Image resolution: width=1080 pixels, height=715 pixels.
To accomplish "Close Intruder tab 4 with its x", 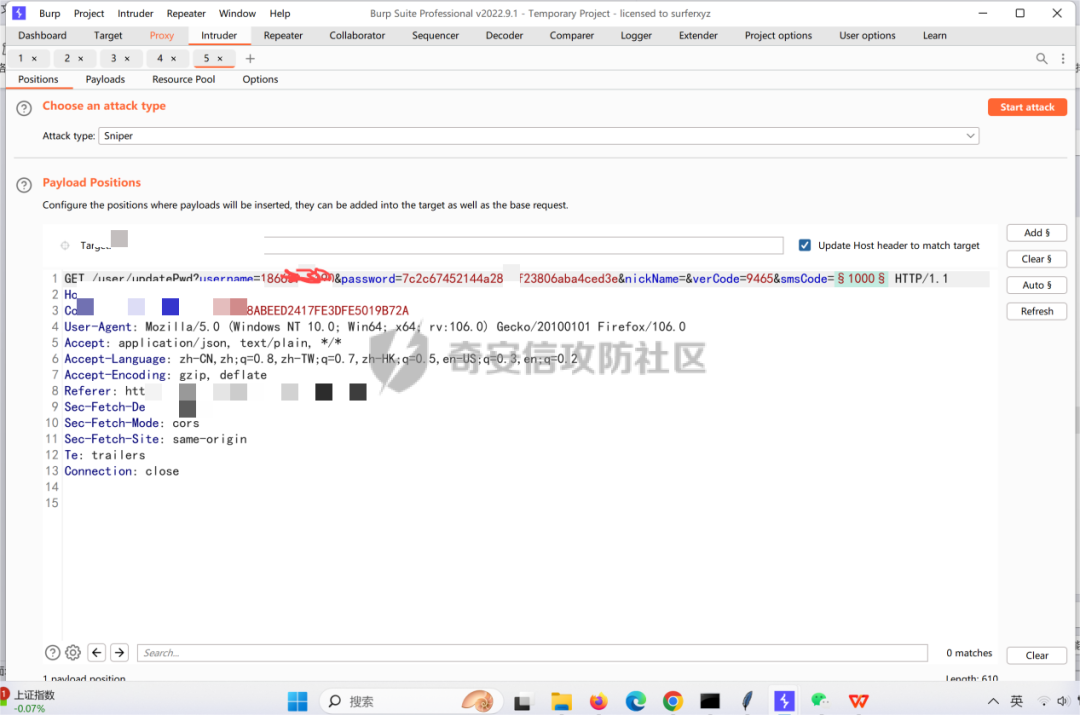I will click(x=174, y=59).
